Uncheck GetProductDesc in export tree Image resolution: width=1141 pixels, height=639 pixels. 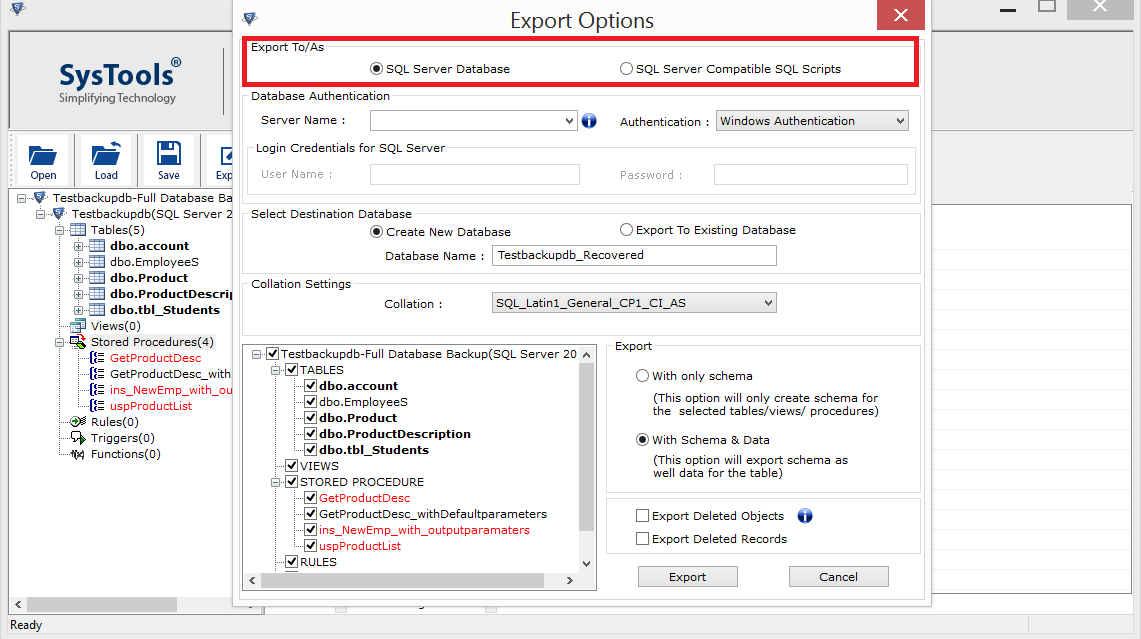[311, 498]
